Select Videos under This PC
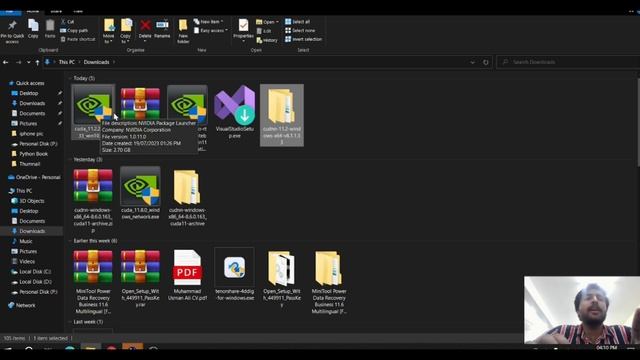Image resolution: width=640 pixels, height=360 pixels. tap(27, 262)
